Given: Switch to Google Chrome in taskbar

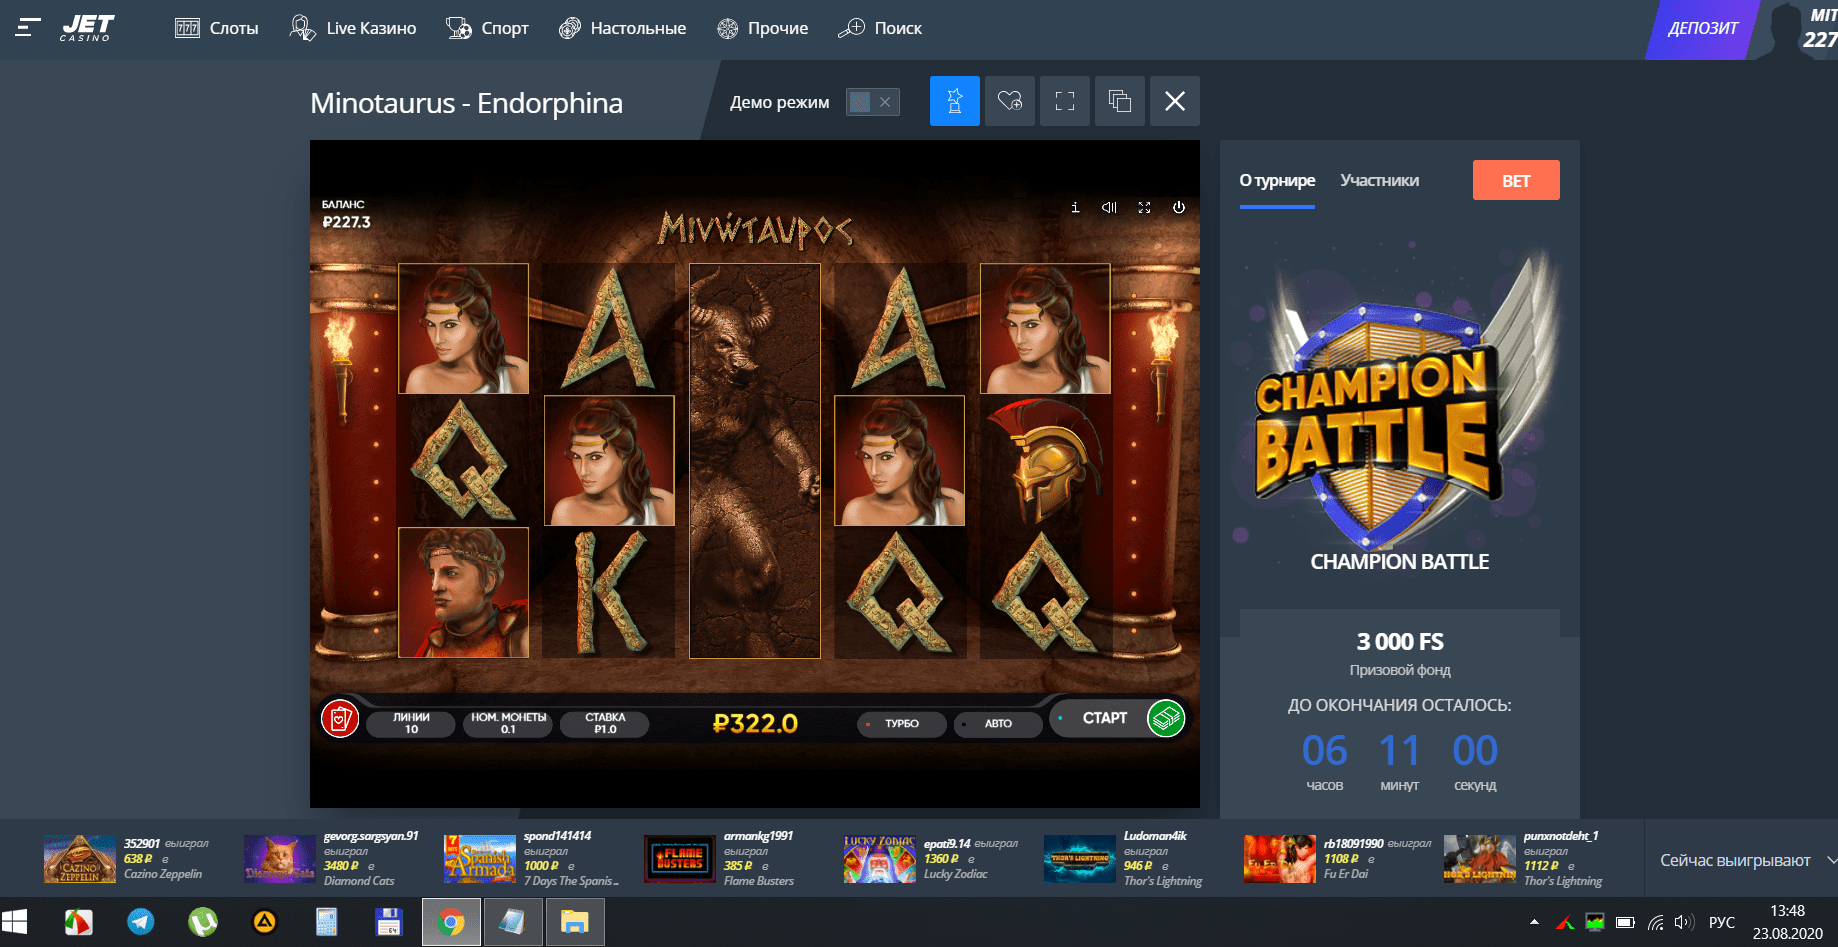Looking at the screenshot, I should click(x=451, y=922).
